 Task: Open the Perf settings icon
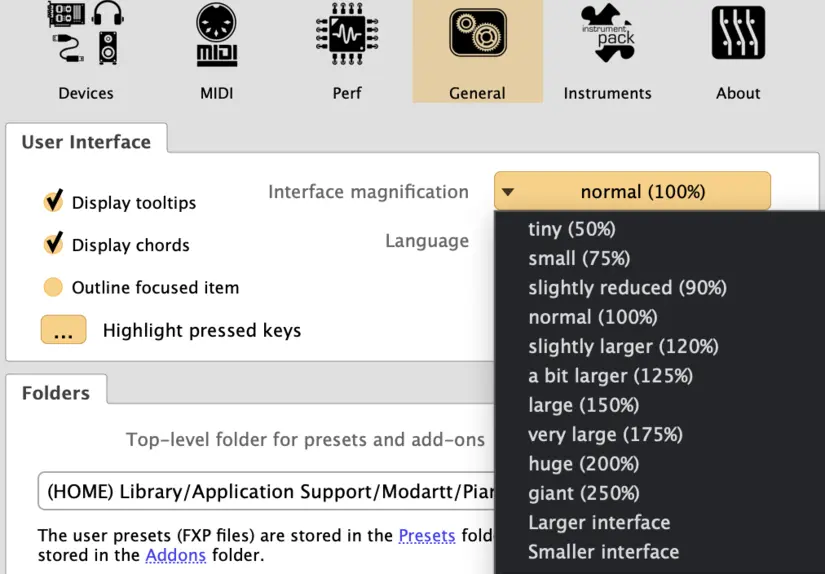[346, 35]
